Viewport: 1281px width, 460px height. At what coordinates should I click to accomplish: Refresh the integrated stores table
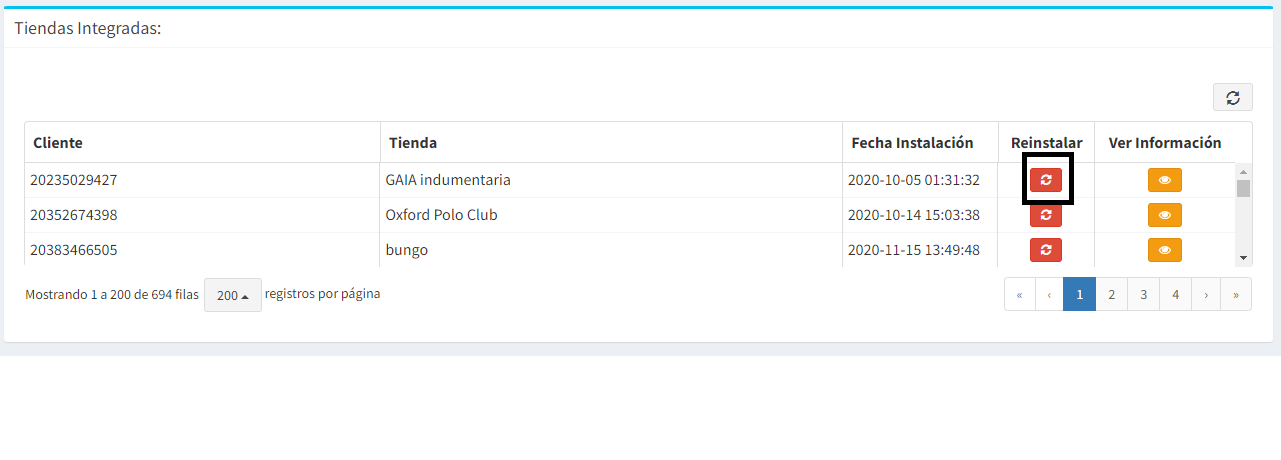click(1232, 97)
